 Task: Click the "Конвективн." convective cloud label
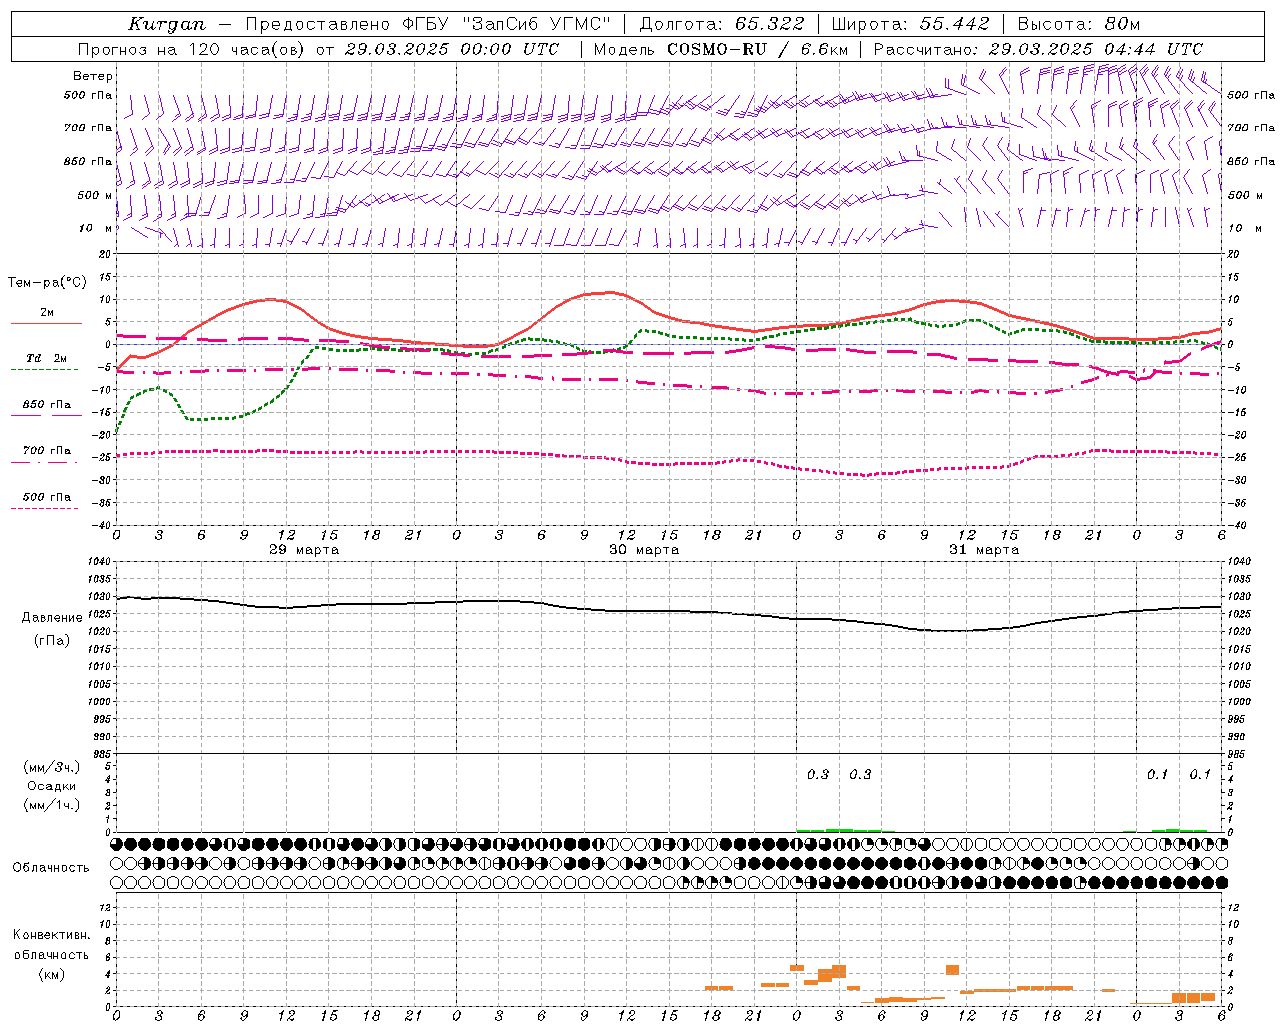[51, 935]
